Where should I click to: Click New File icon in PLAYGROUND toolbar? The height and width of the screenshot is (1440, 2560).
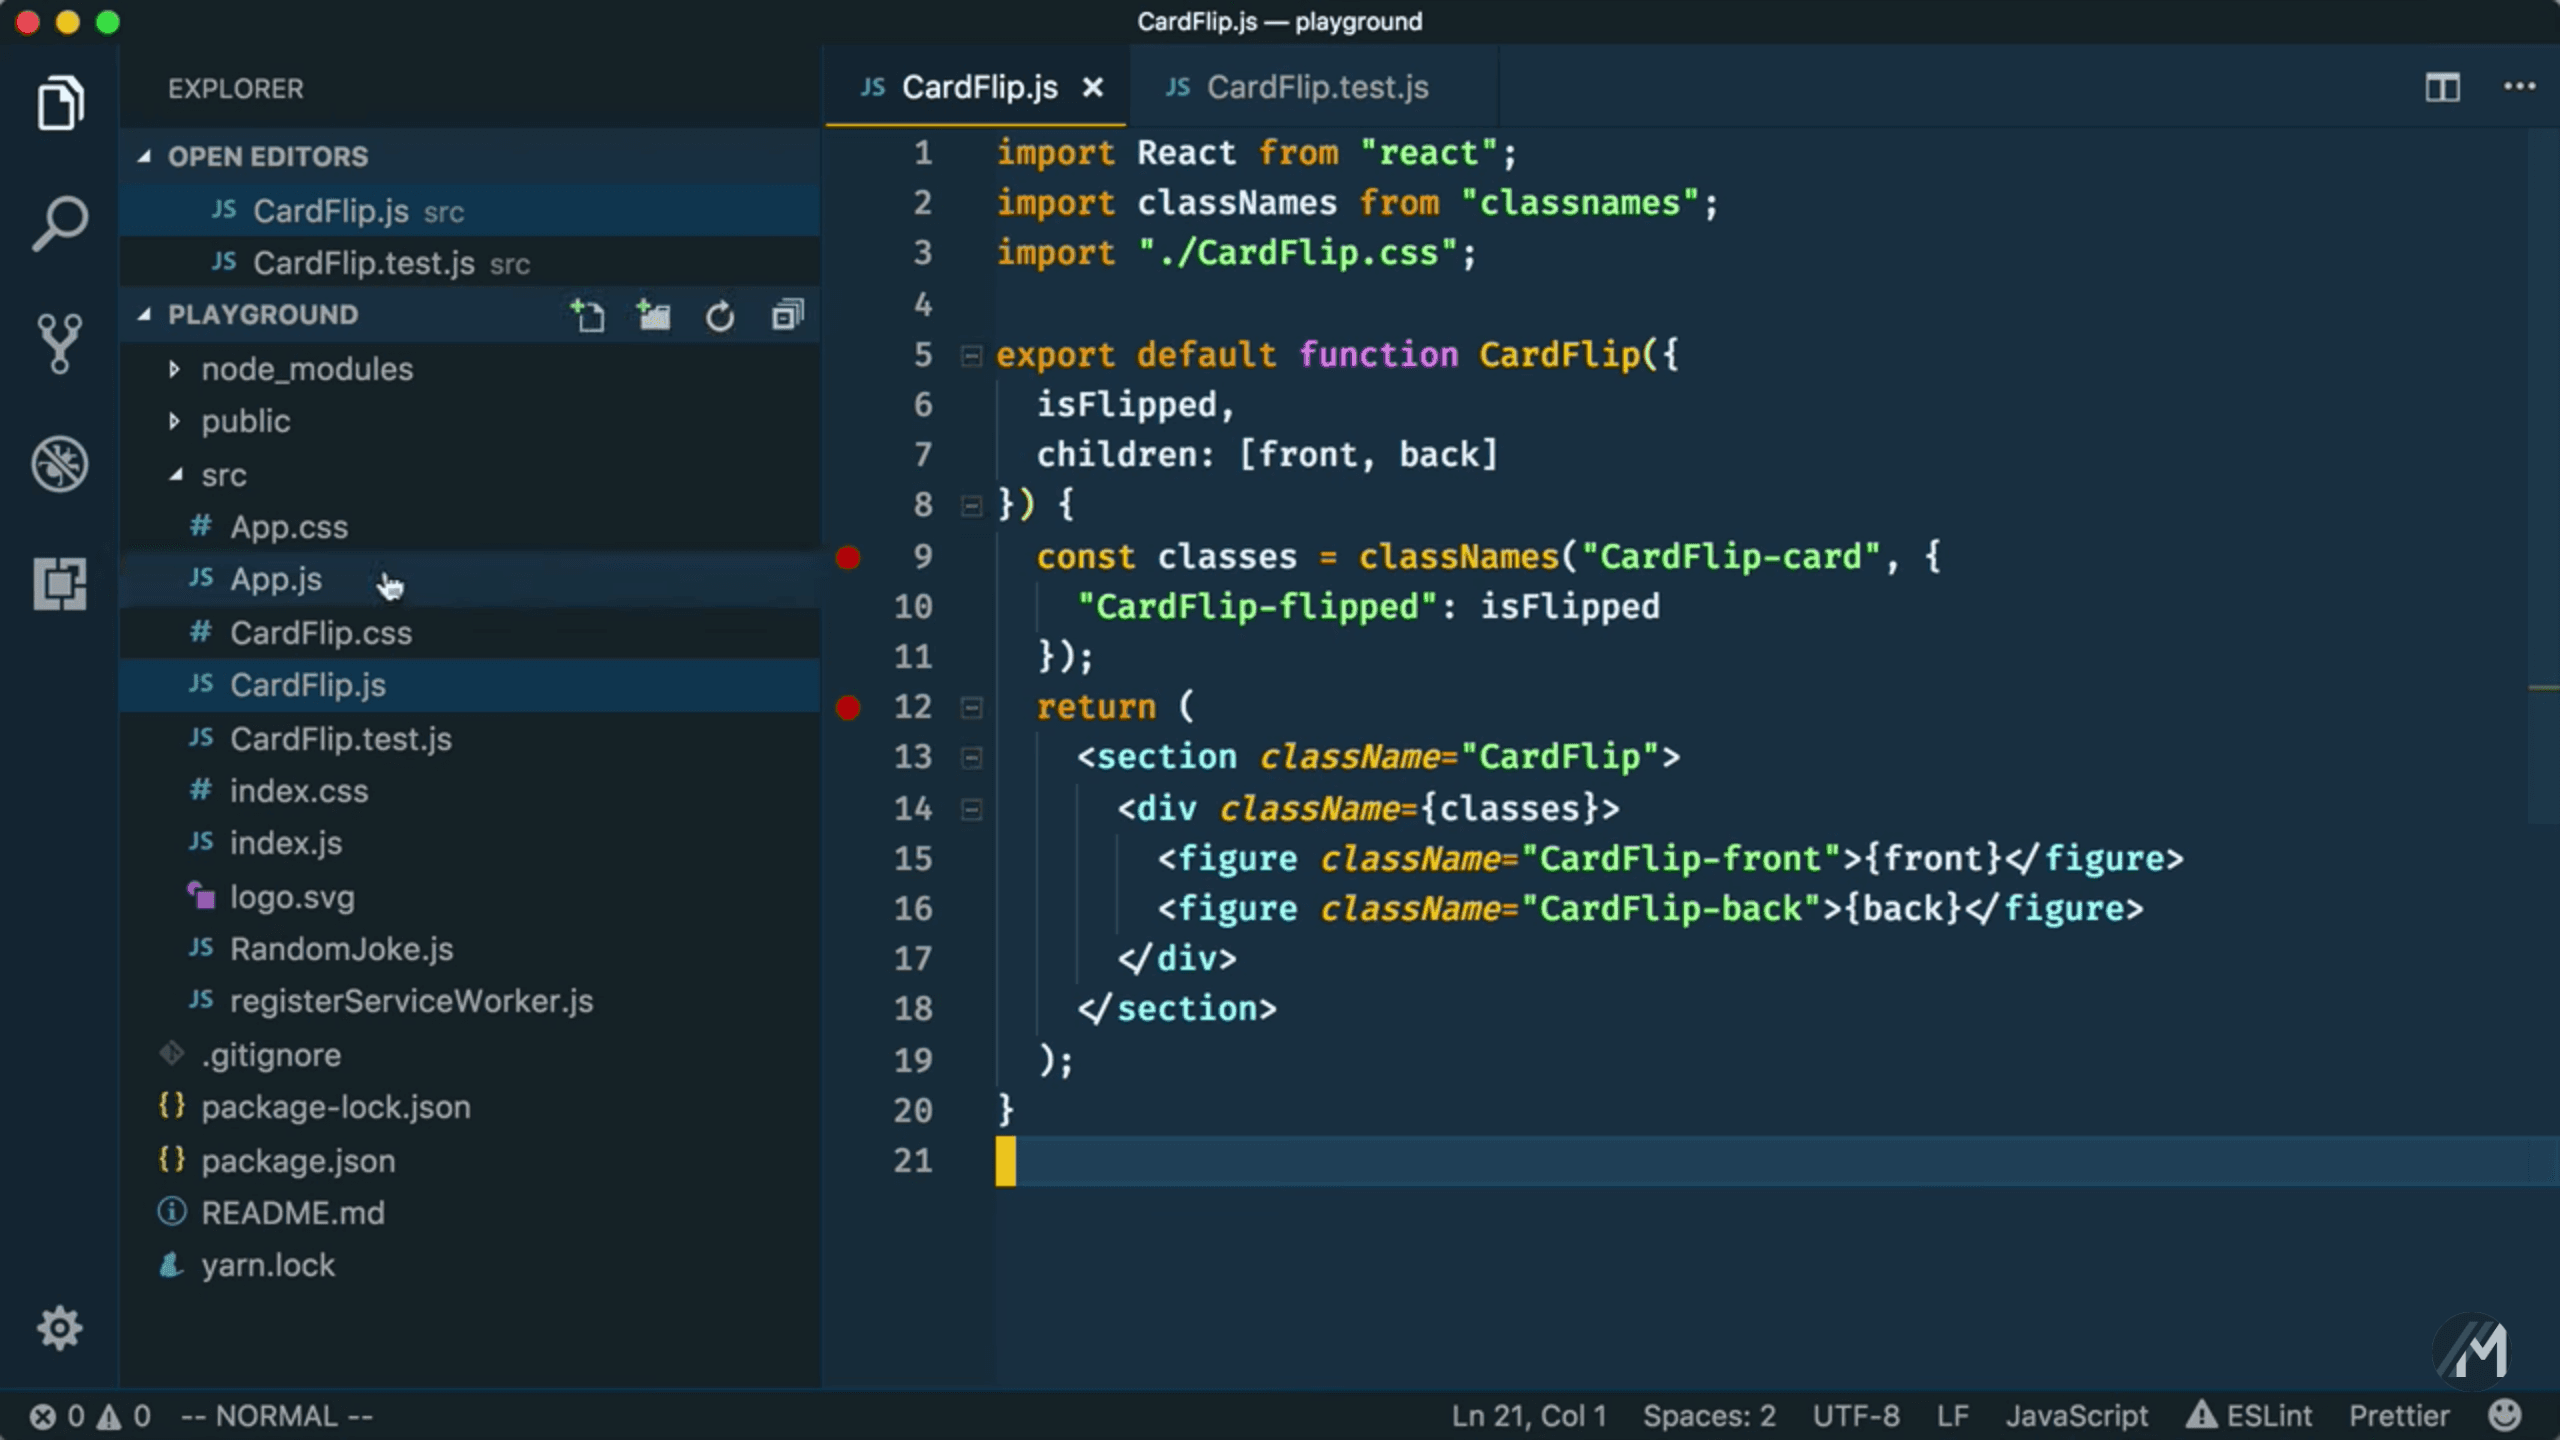point(587,315)
